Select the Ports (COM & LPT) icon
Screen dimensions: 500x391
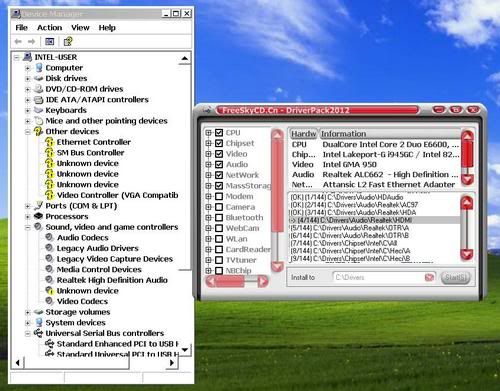pyautogui.click(x=39, y=206)
